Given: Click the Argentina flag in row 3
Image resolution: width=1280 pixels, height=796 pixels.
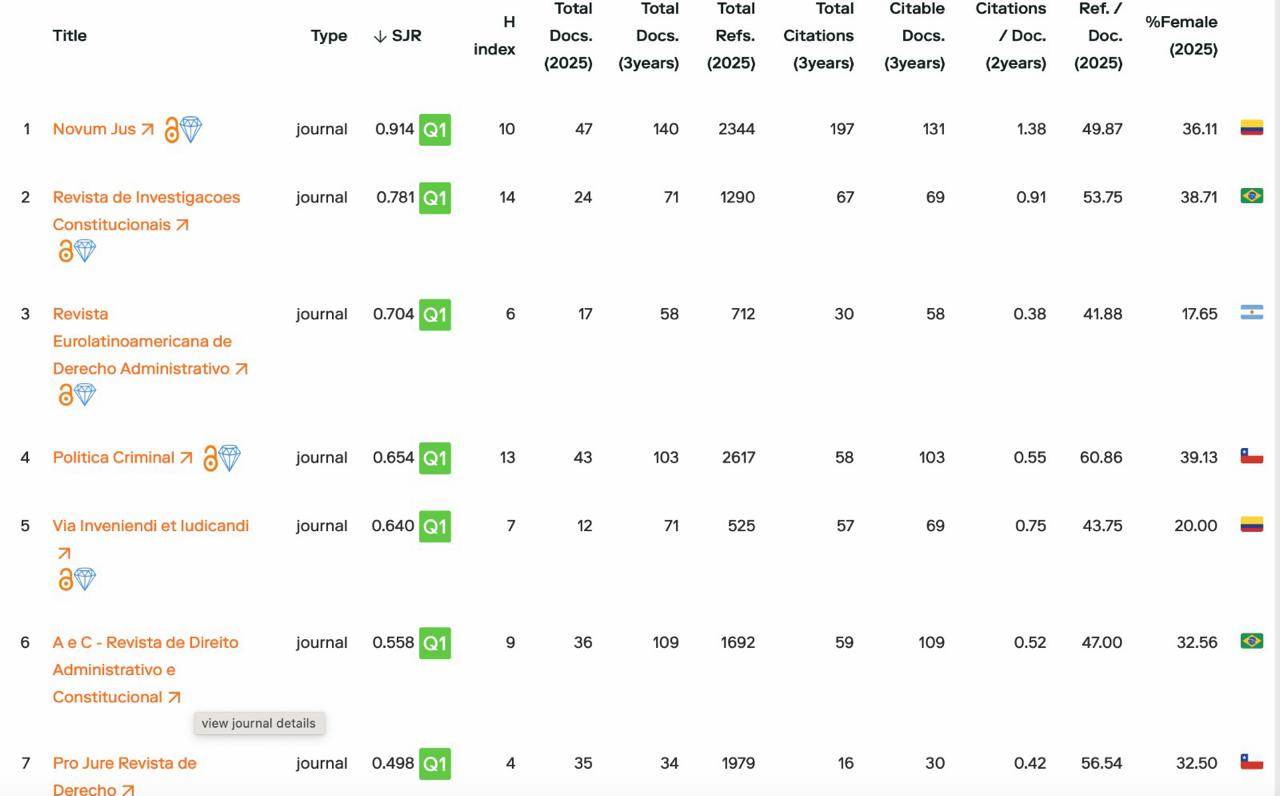Looking at the screenshot, I should tap(1251, 313).
